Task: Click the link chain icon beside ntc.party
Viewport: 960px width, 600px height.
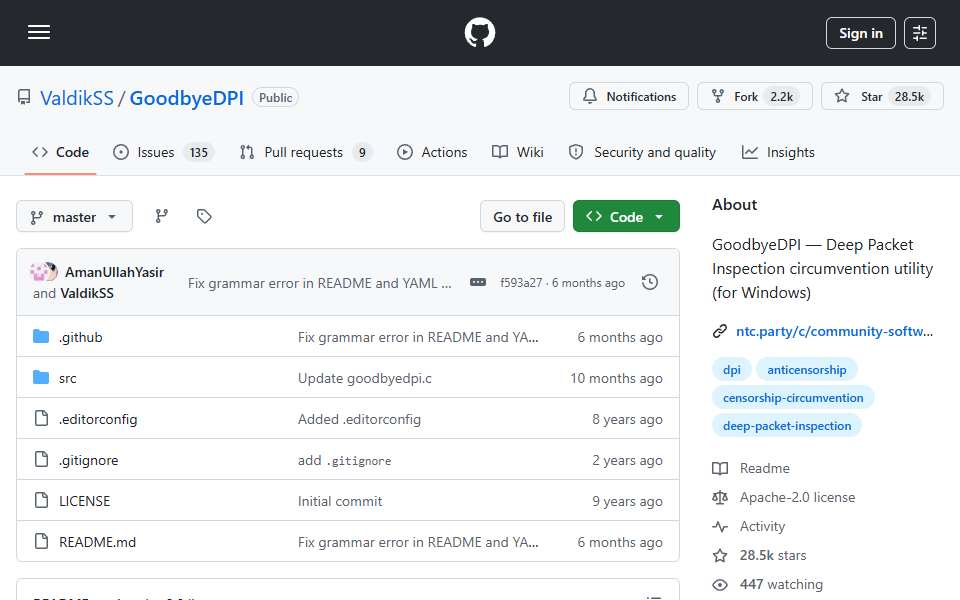Action: coord(720,331)
